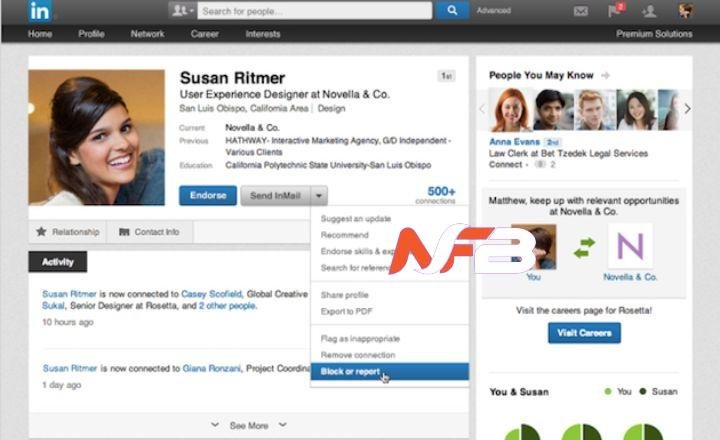720x440 pixels.
Task: Expand activity with See More
Action: (249, 426)
